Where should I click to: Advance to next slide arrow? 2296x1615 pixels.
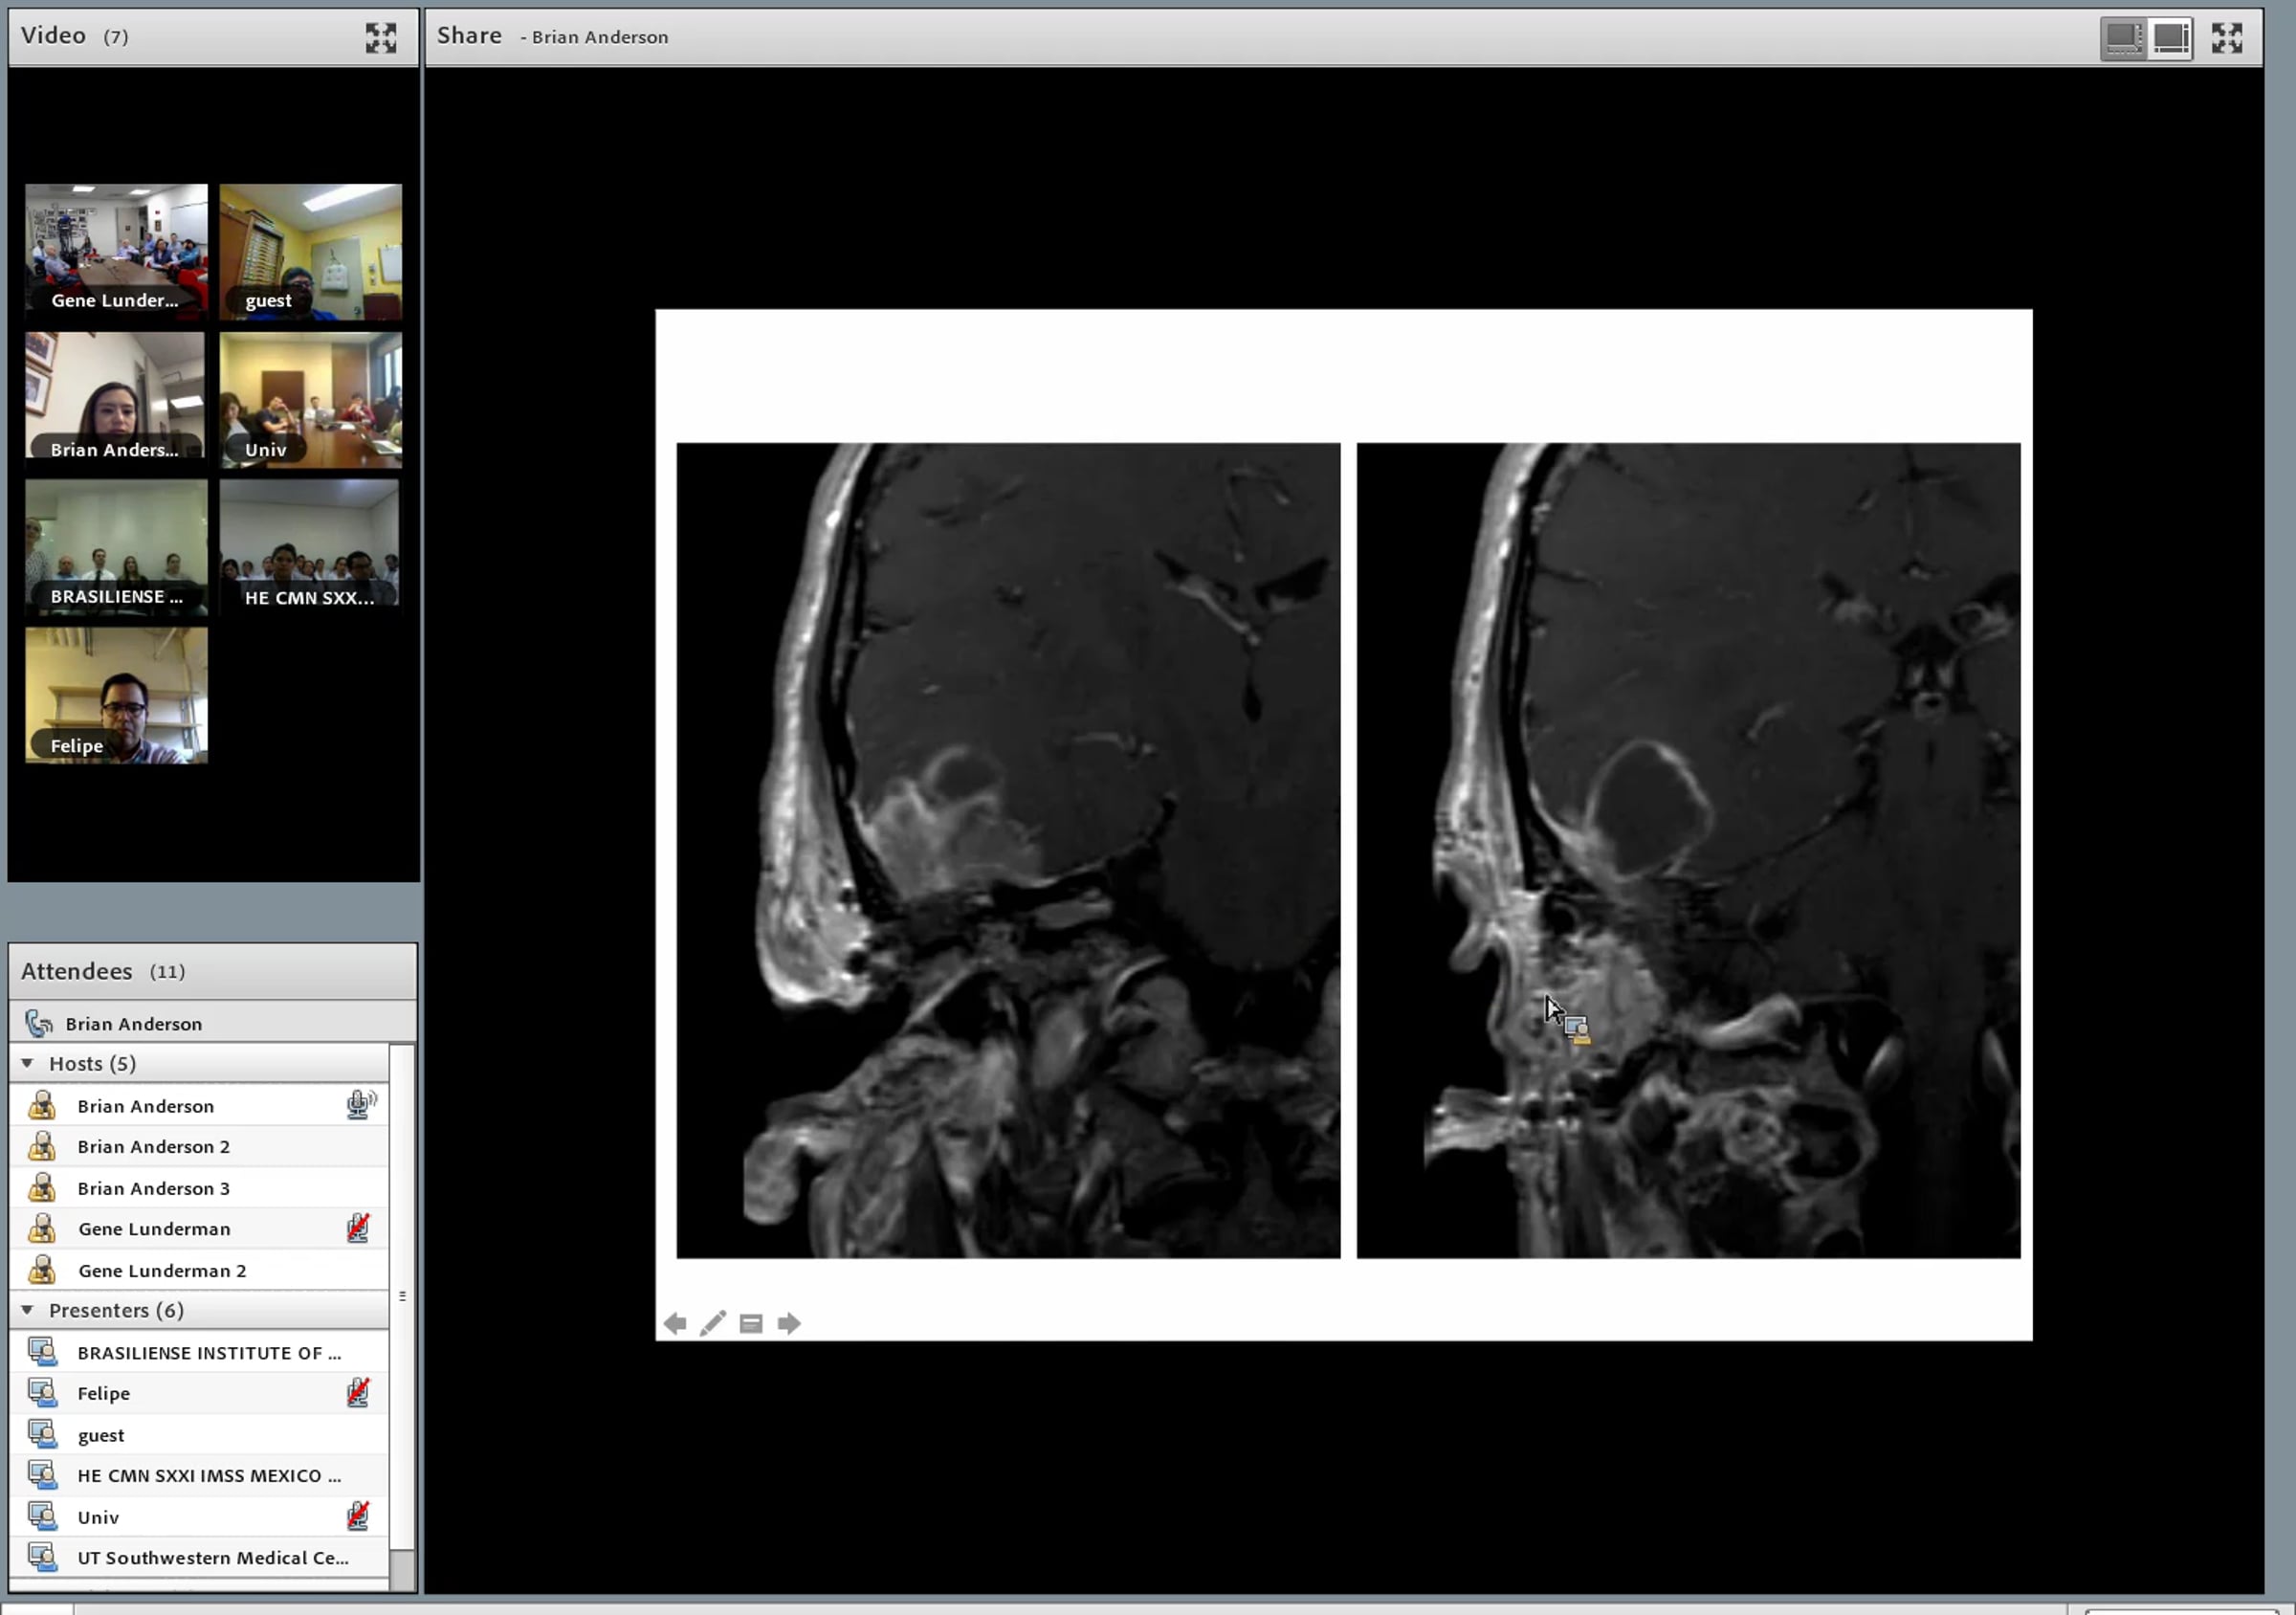pyautogui.click(x=789, y=1323)
